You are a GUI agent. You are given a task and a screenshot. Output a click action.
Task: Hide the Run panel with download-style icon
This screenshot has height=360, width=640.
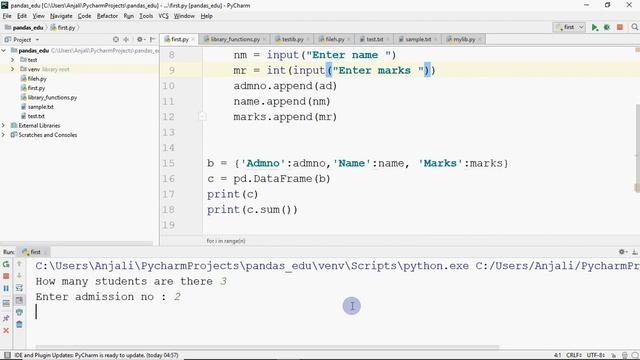click(635, 252)
